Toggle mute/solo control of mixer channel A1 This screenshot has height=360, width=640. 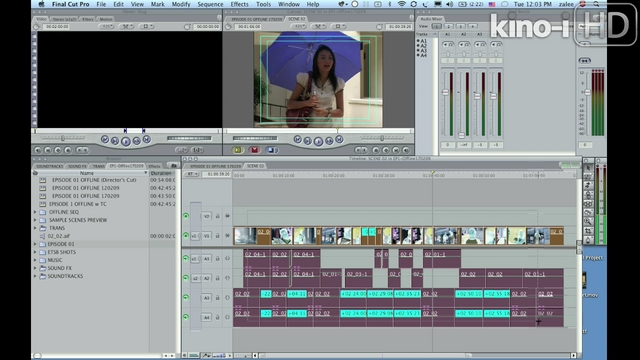pos(448,44)
